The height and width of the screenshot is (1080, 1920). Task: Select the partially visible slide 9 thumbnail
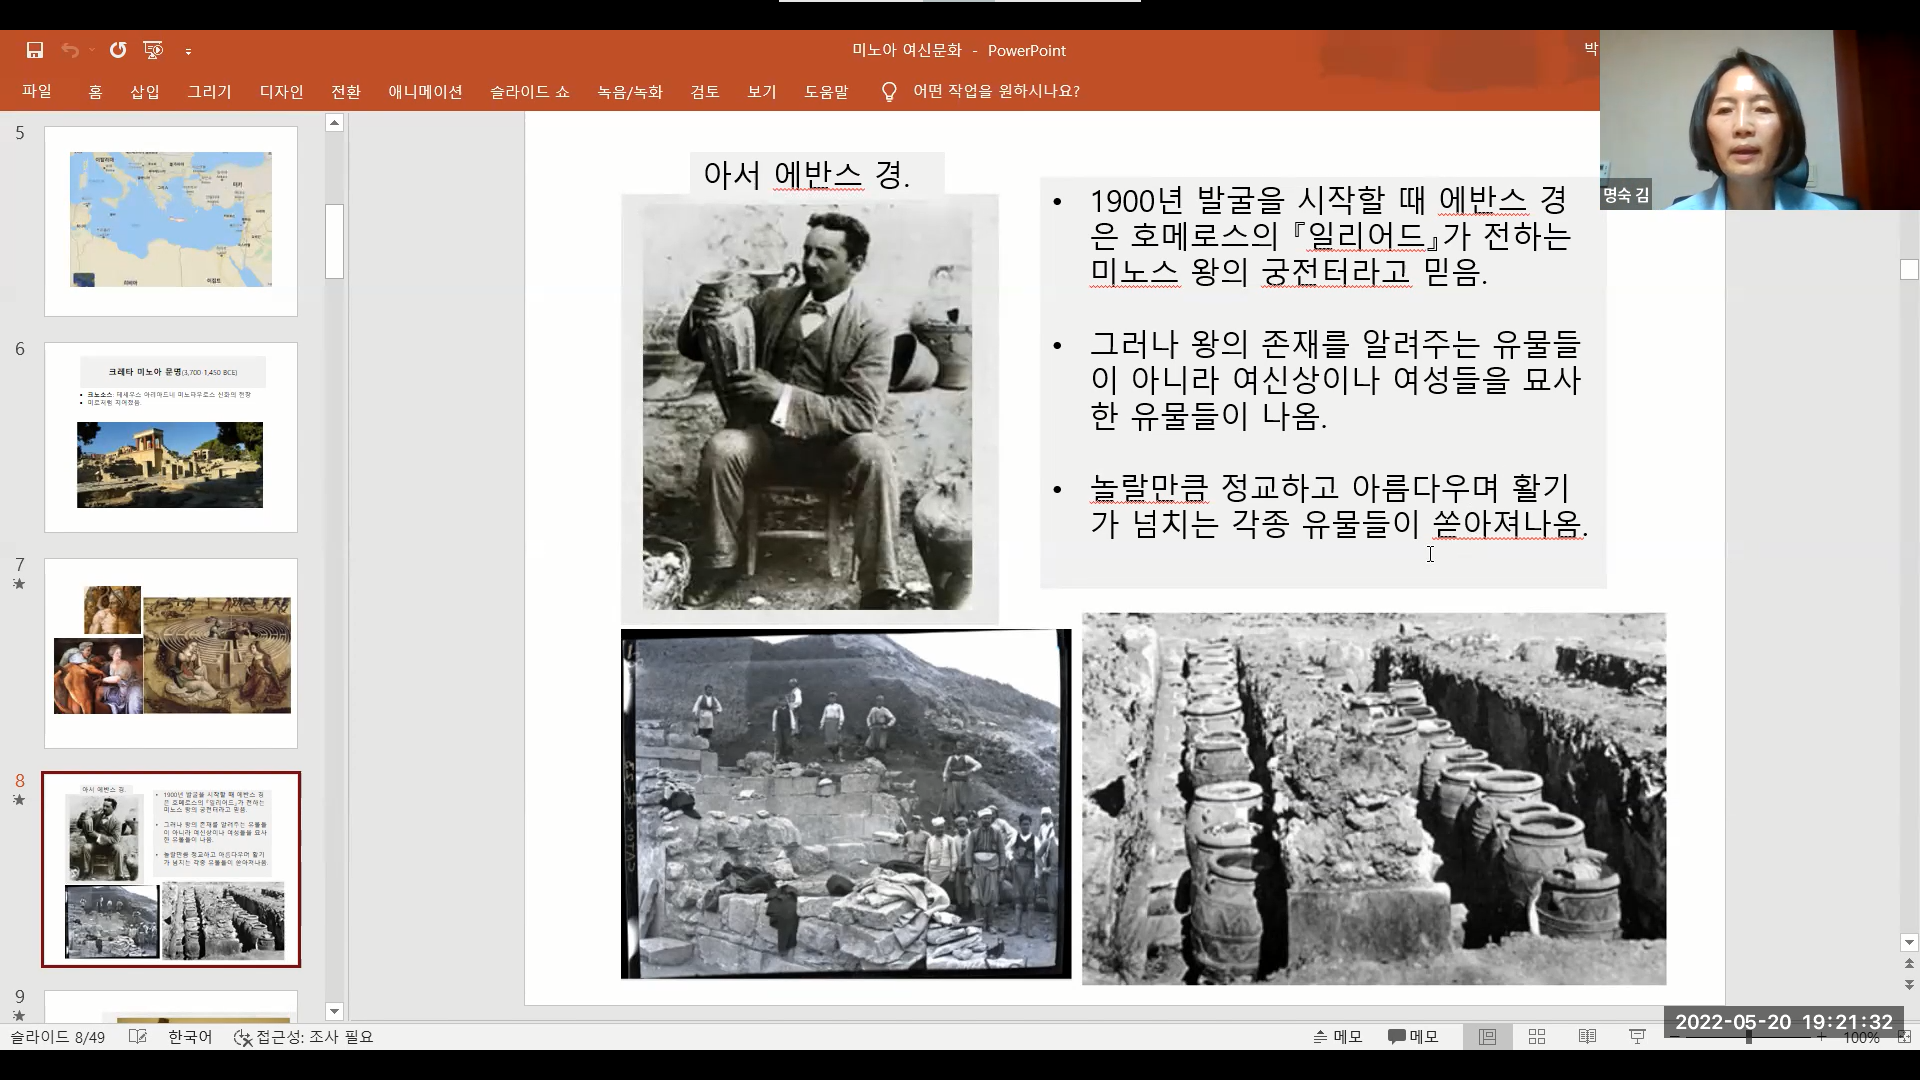click(171, 1005)
